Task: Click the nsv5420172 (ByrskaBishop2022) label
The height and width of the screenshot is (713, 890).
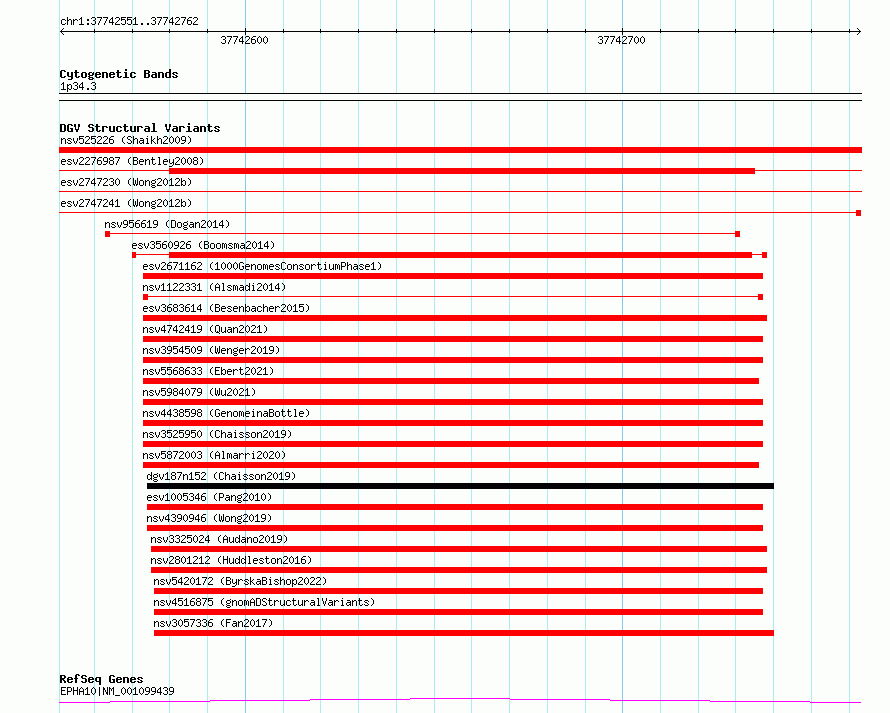Action: pyautogui.click(x=240, y=581)
